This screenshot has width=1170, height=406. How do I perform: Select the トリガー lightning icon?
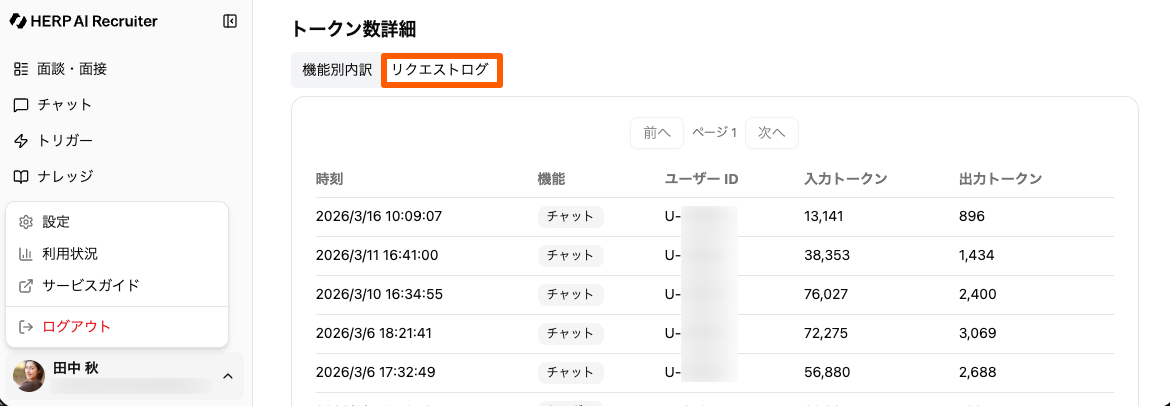tap(20, 141)
